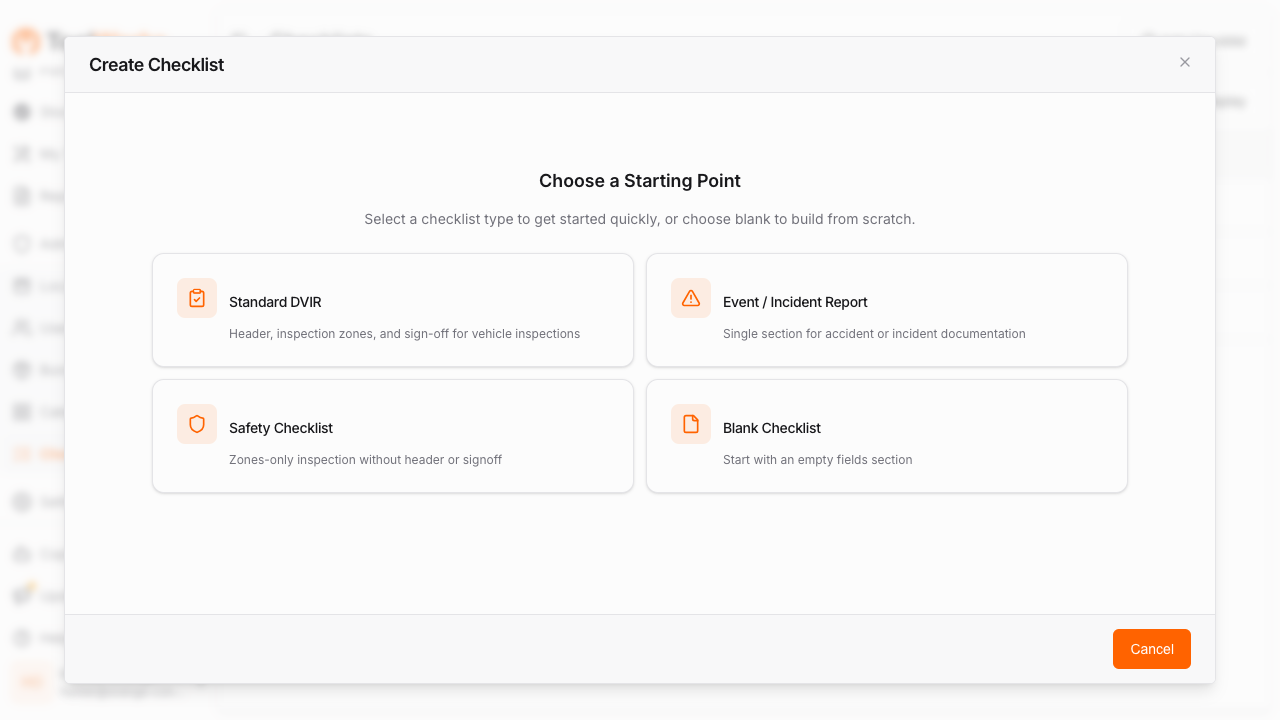The height and width of the screenshot is (720, 1280).
Task: Select the clipboard icon on Standard DVIR card
Action: (x=196, y=297)
